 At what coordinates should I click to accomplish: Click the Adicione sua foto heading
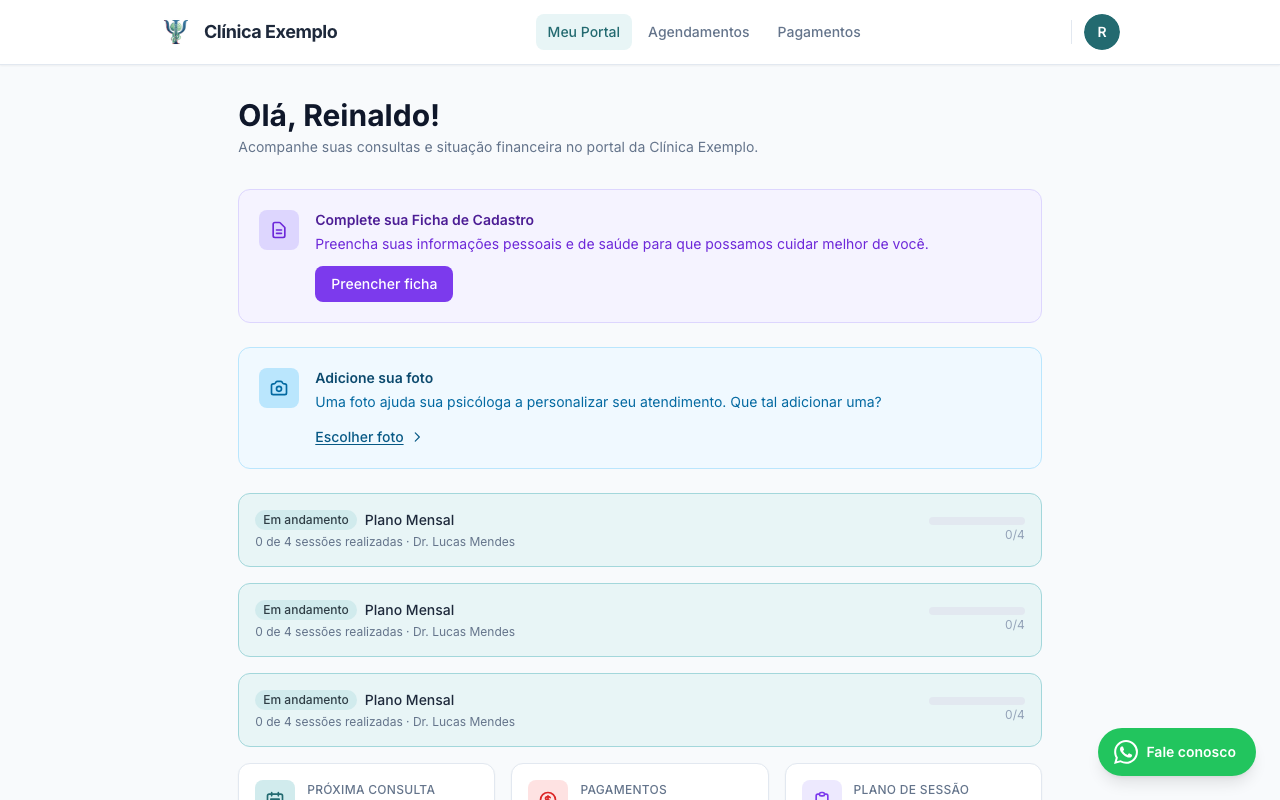(x=374, y=378)
